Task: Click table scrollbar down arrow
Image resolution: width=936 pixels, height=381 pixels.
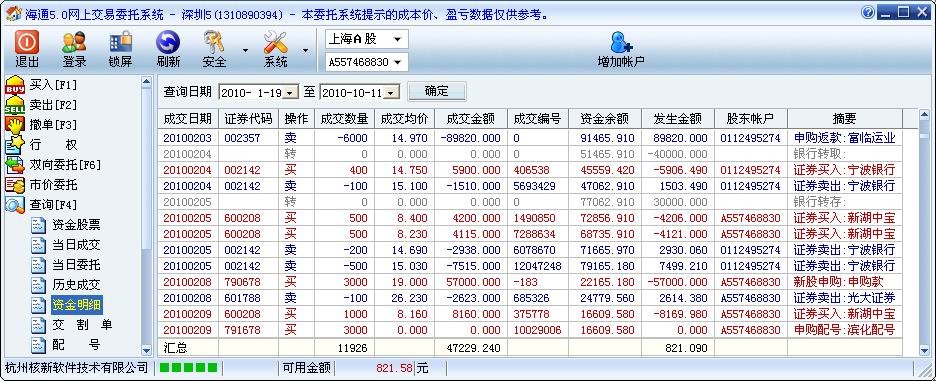Action: (x=924, y=351)
